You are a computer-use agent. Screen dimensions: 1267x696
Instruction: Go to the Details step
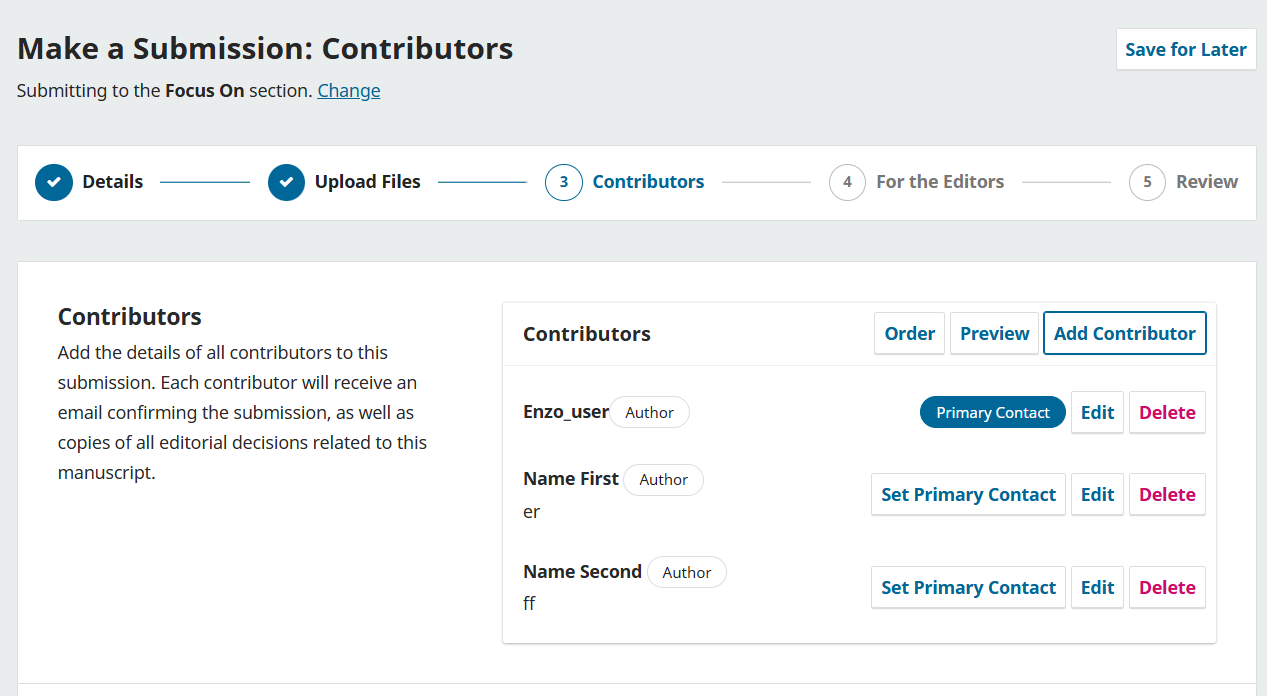[112, 182]
